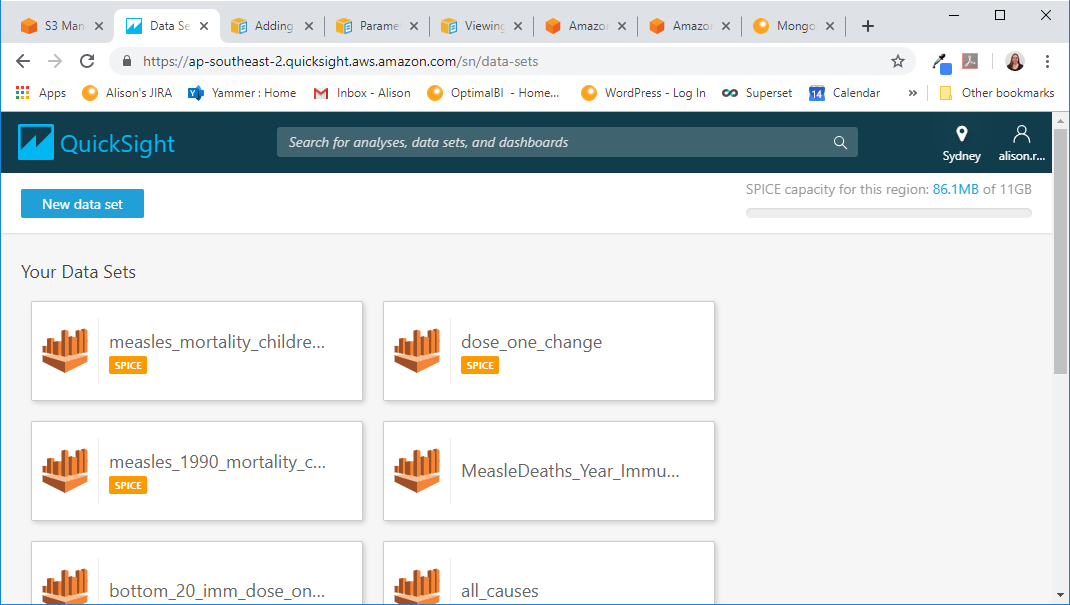Click the PDF extension icon
Viewport: 1070px width, 605px height.
[x=970, y=61]
